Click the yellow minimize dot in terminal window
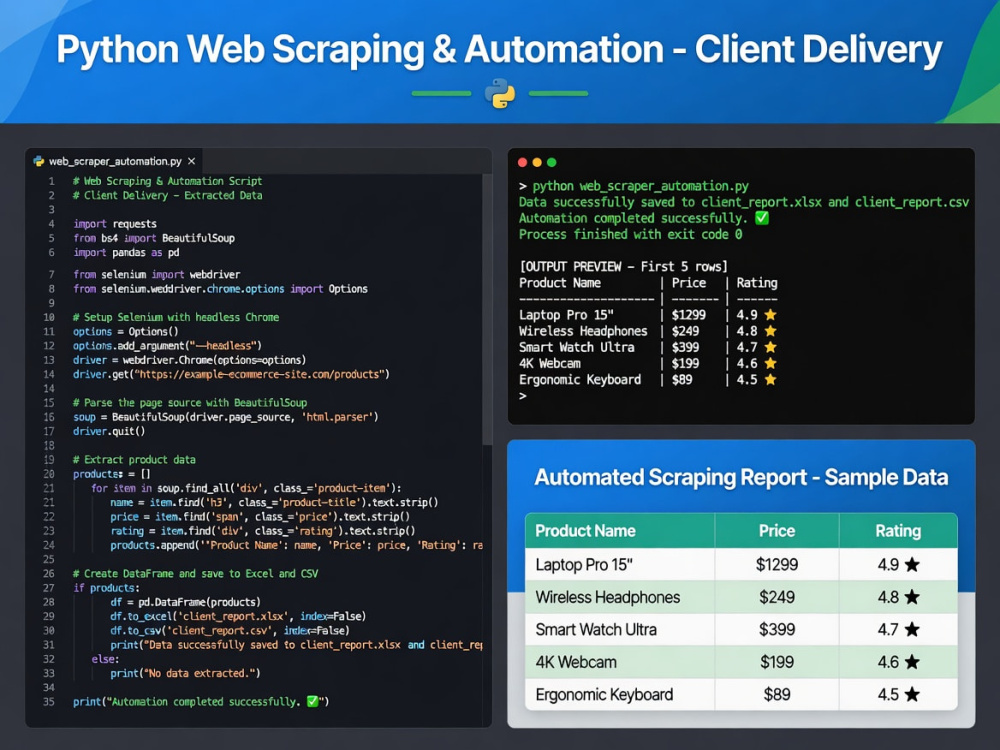1000x750 pixels. 537,163
